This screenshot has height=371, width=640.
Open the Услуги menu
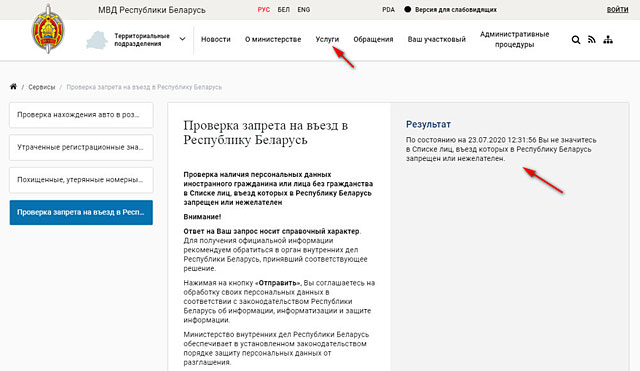[327, 39]
